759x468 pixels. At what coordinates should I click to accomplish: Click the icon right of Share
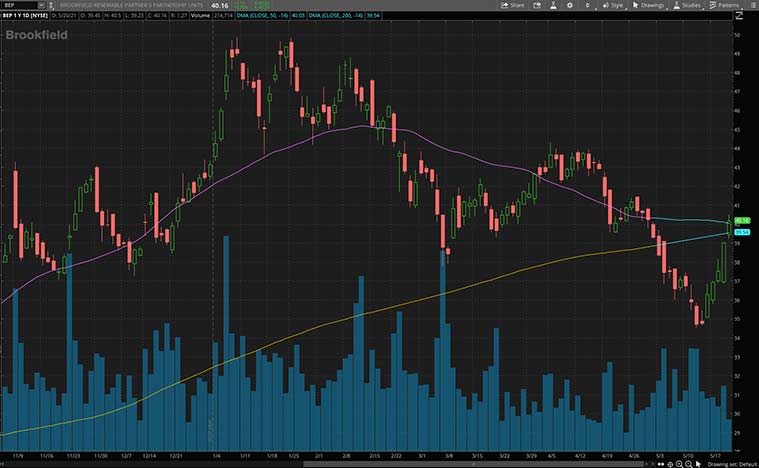point(538,5)
